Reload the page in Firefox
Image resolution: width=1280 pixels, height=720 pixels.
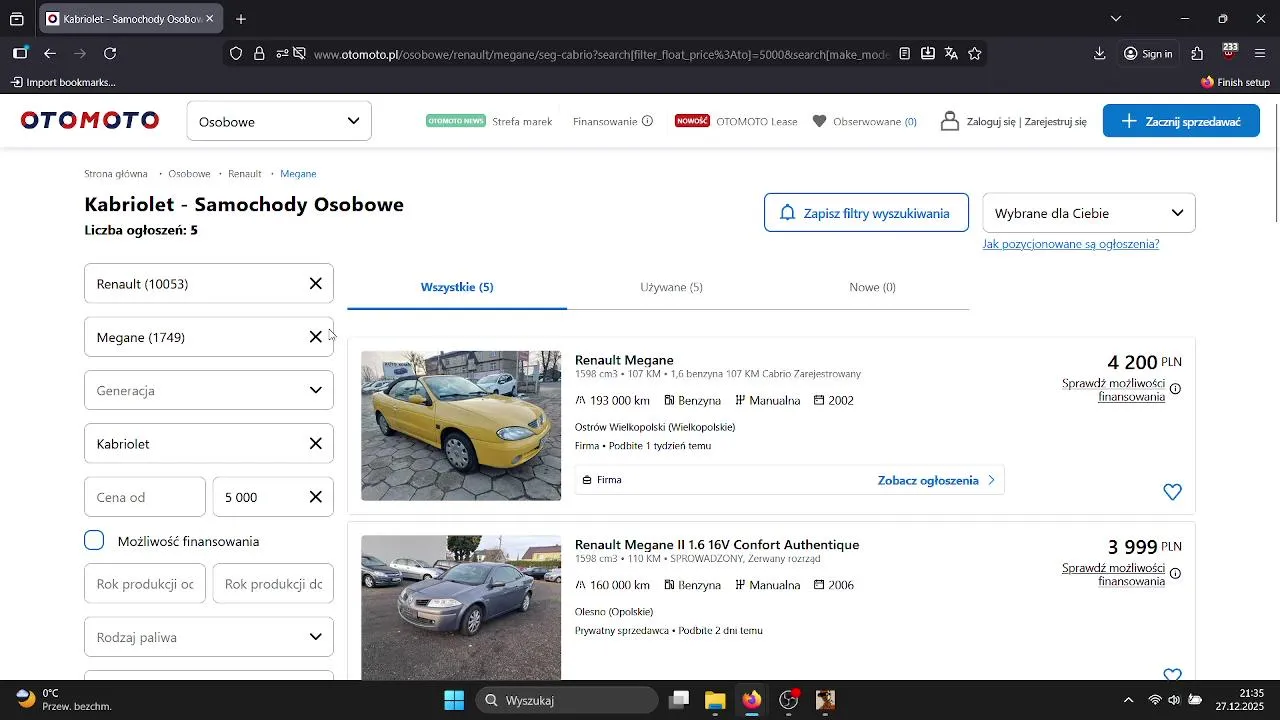110,54
